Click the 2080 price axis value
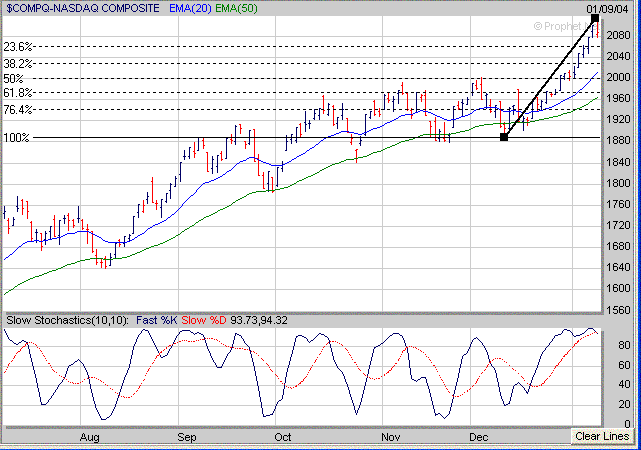The height and width of the screenshot is (450, 641). click(x=619, y=35)
